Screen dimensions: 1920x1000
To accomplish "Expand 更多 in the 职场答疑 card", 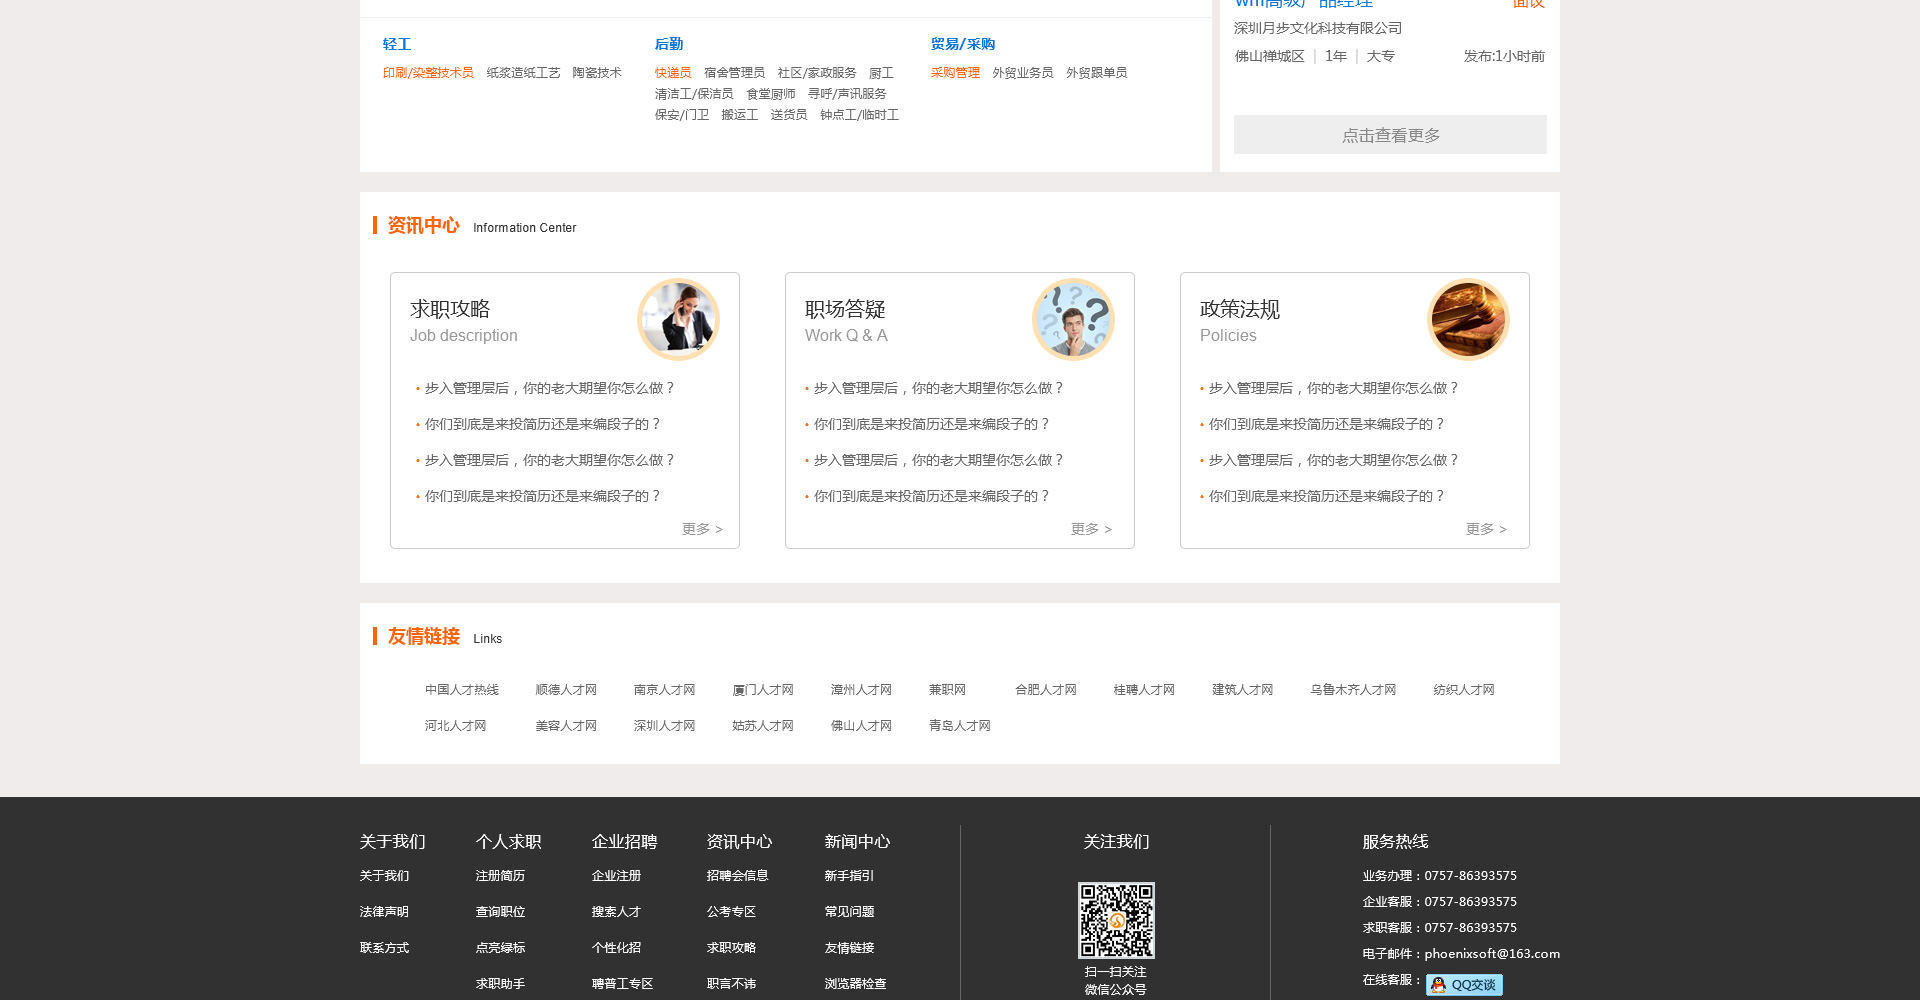I will (1091, 529).
